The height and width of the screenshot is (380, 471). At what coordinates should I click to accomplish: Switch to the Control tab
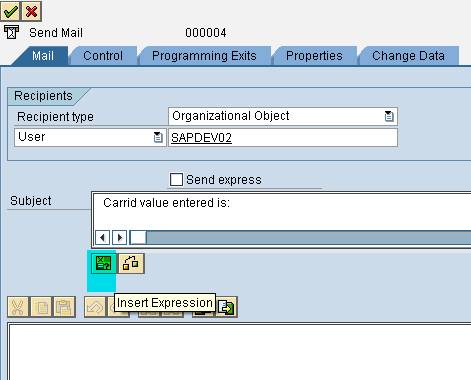[x=103, y=56]
